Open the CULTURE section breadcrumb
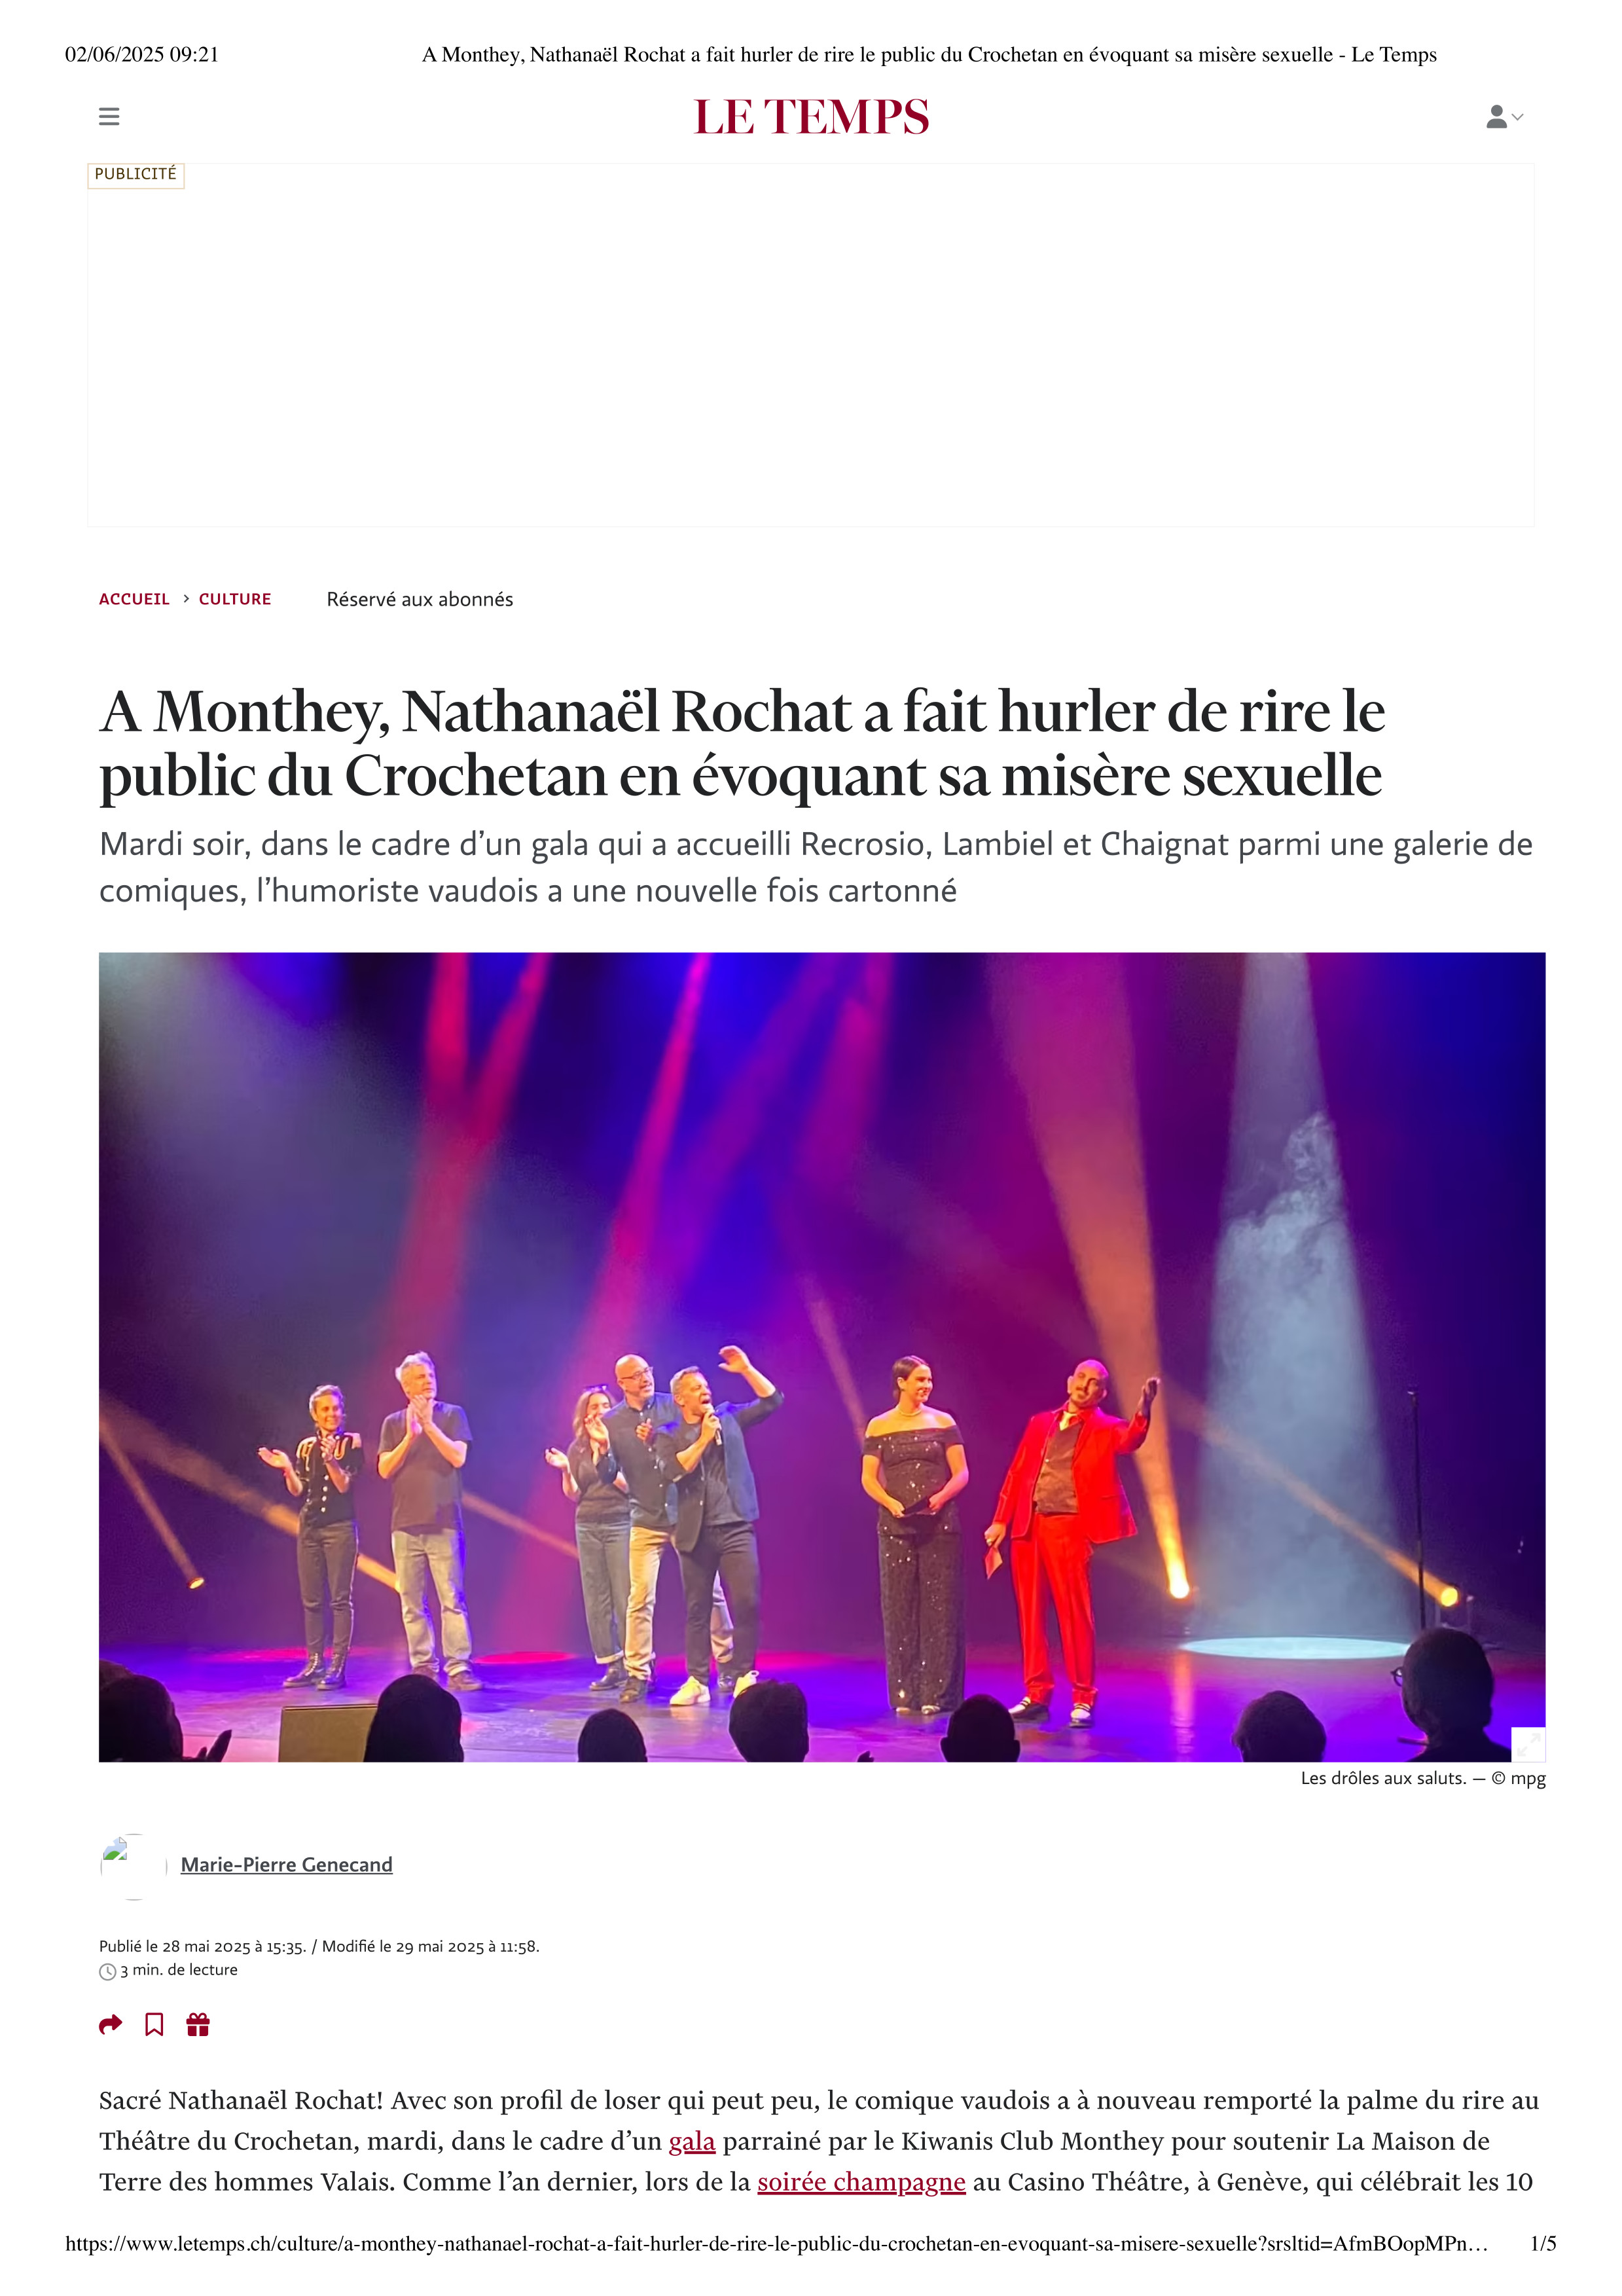Viewport: 1622px width, 2296px height. tap(235, 599)
